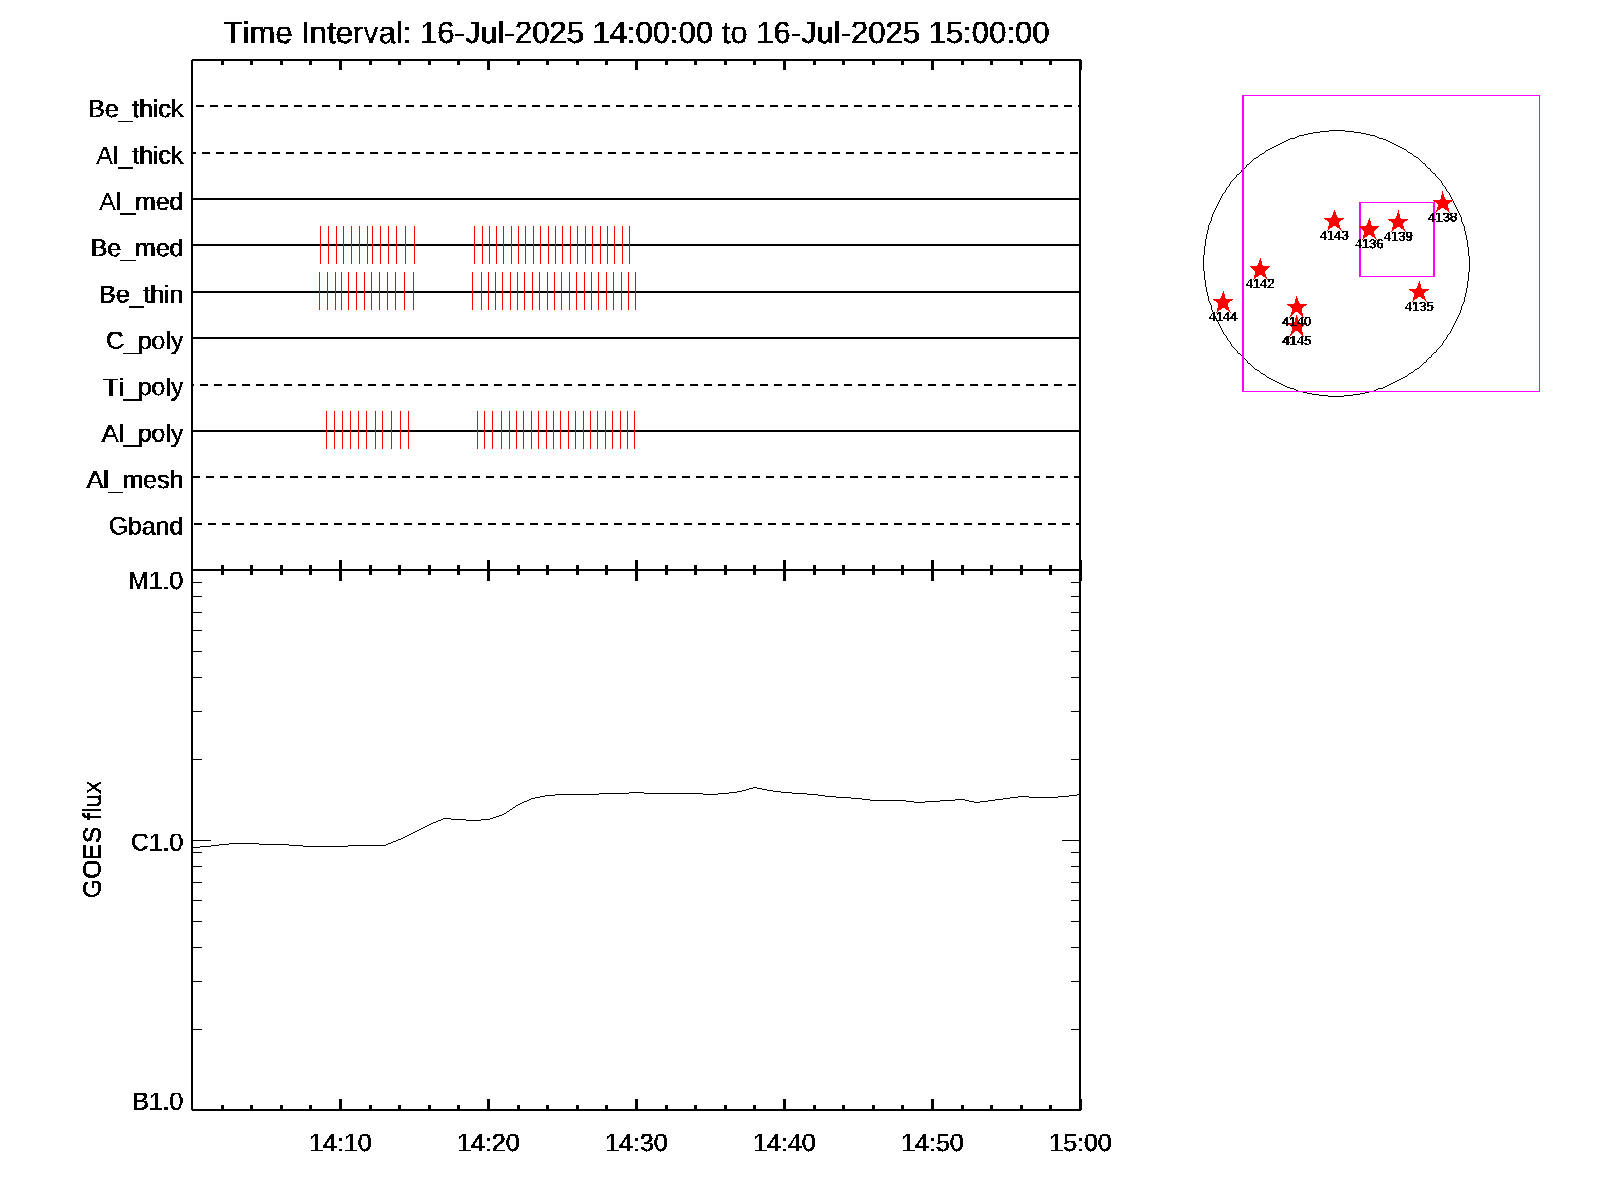
Task: Click the Be_thick filter label
Action: (x=136, y=109)
